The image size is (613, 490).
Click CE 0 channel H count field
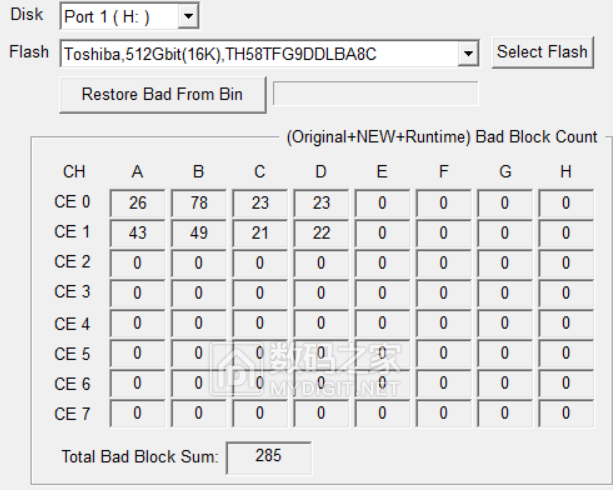tap(566, 203)
